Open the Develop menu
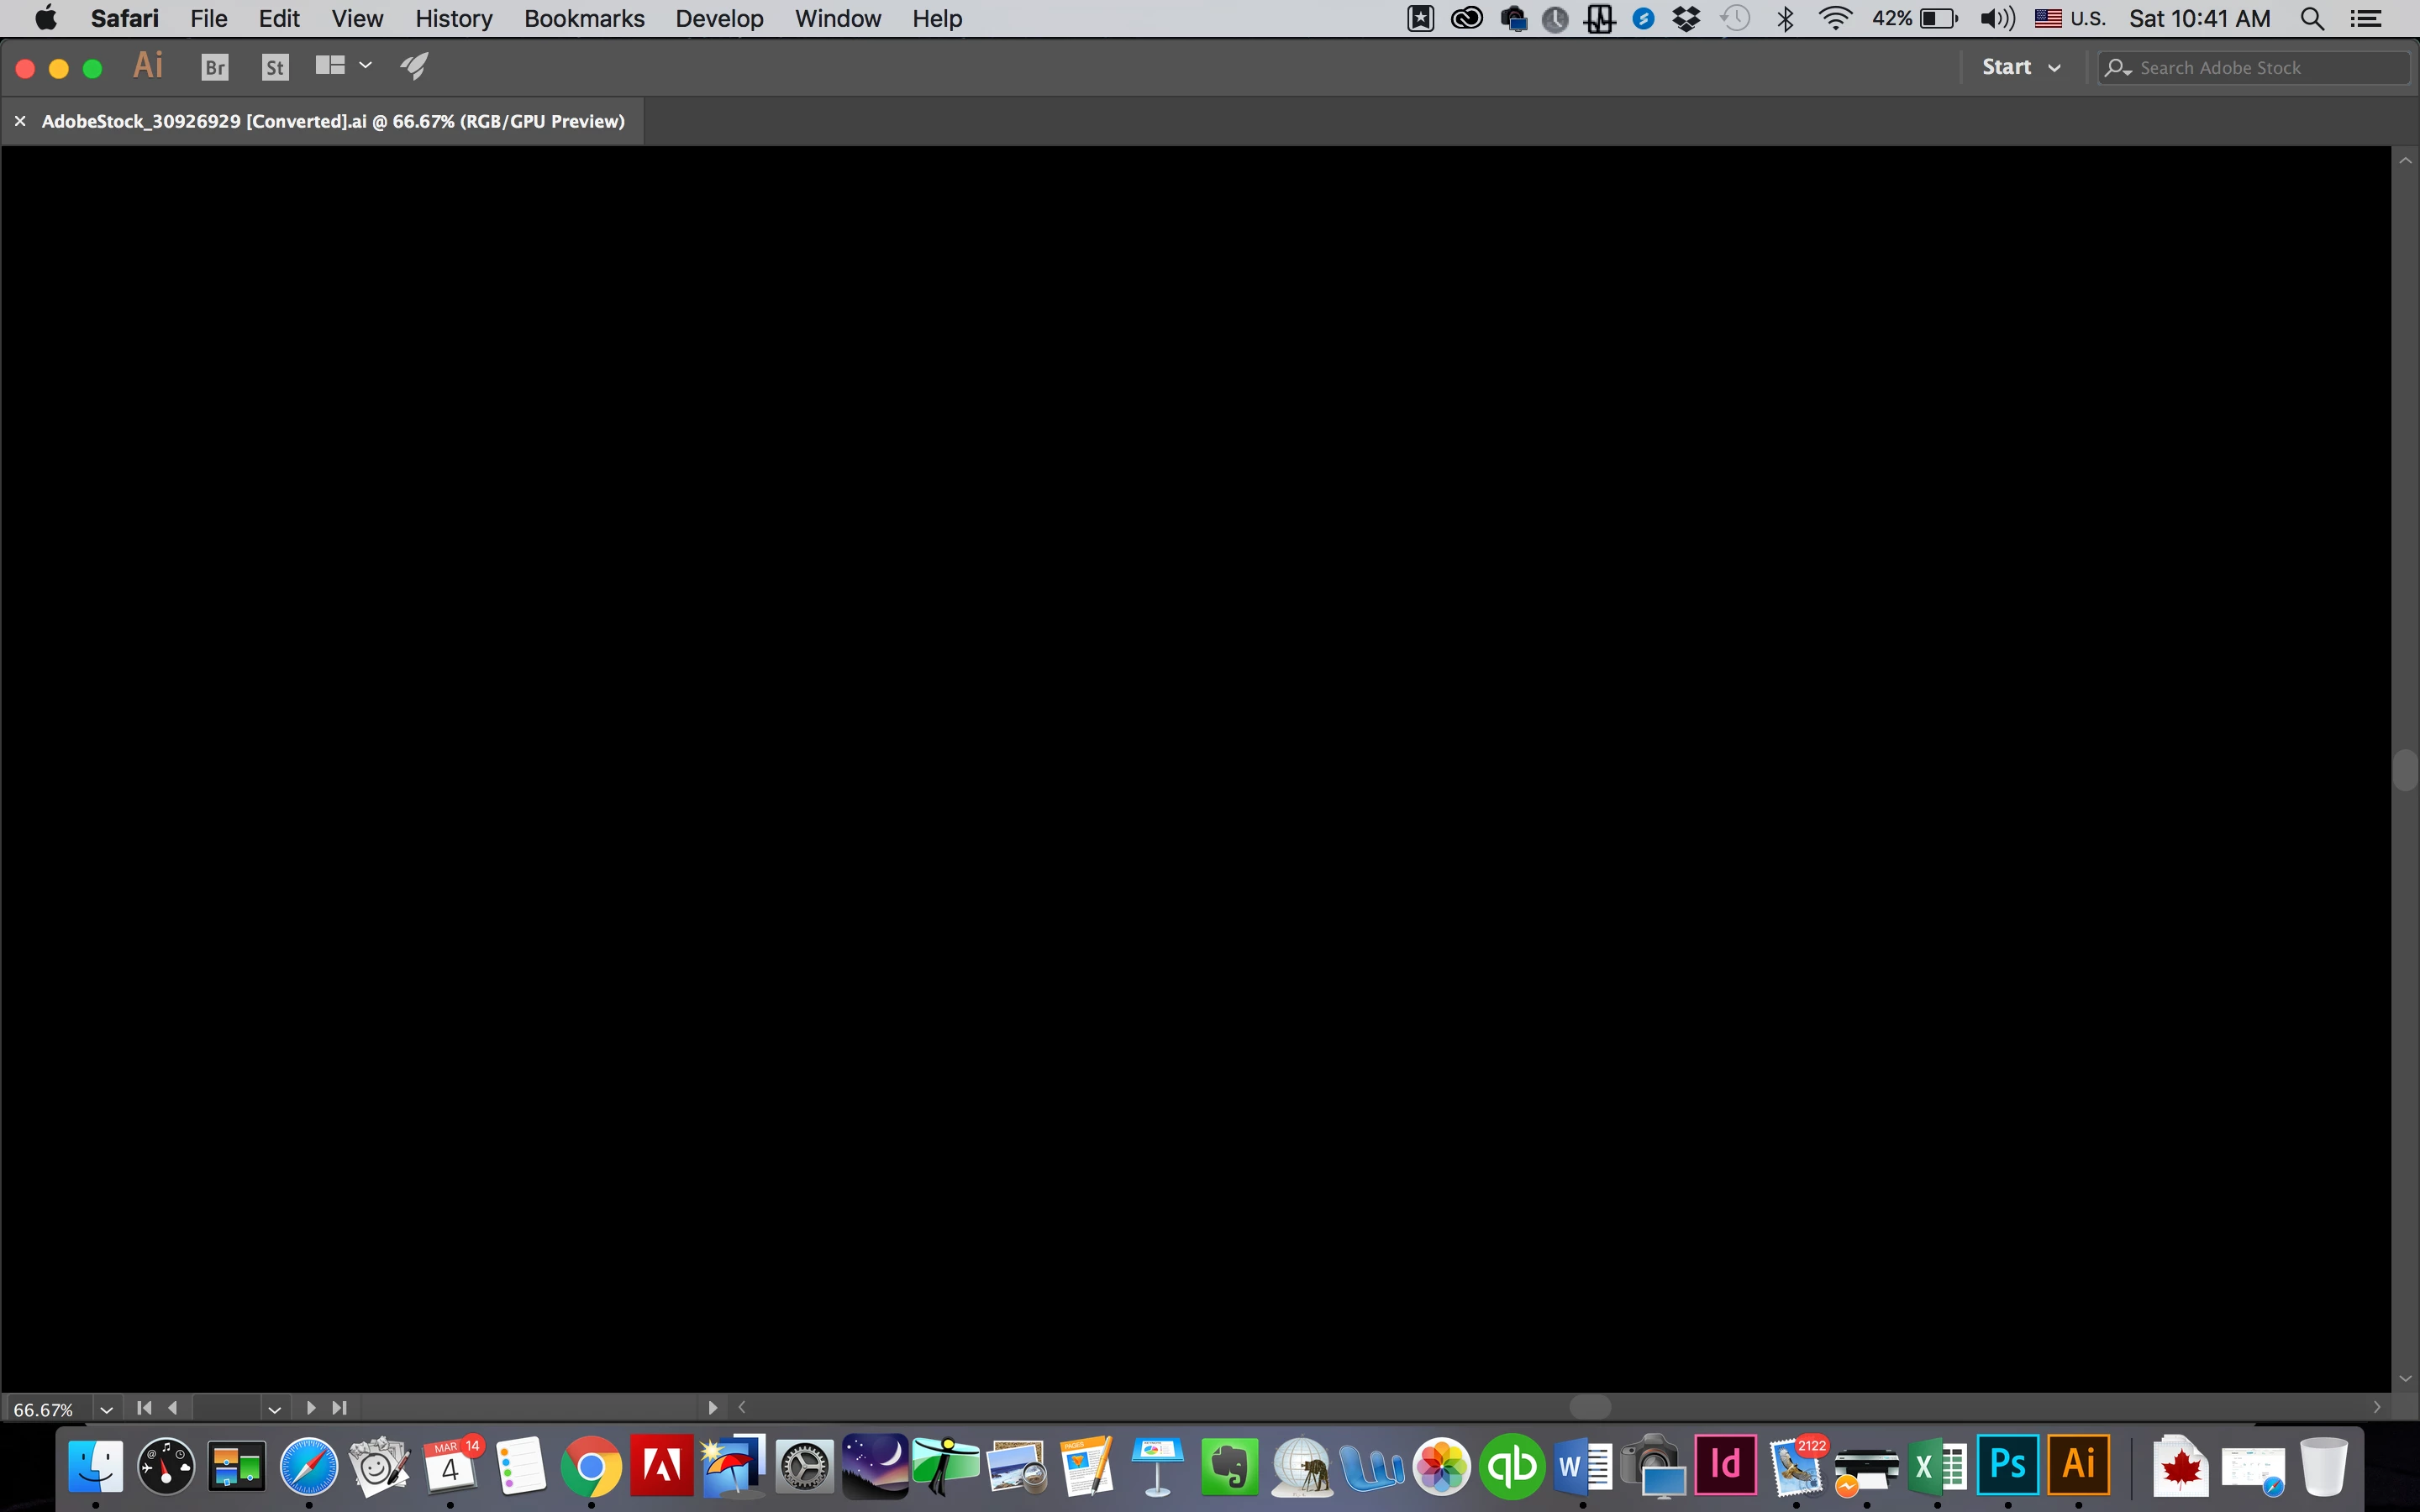 pyautogui.click(x=718, y=19)
